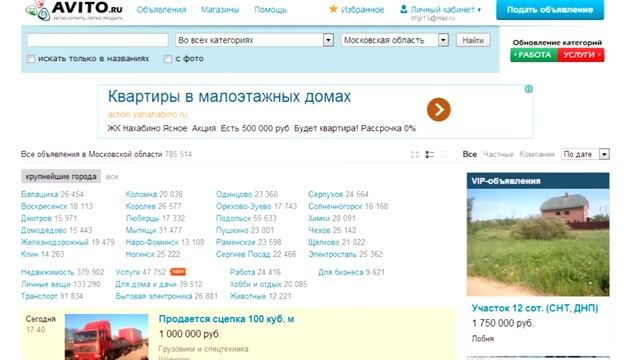Open the 'Для дома и дачи' category link
Viewport: 640px width, 360px height.
(146, 284)
